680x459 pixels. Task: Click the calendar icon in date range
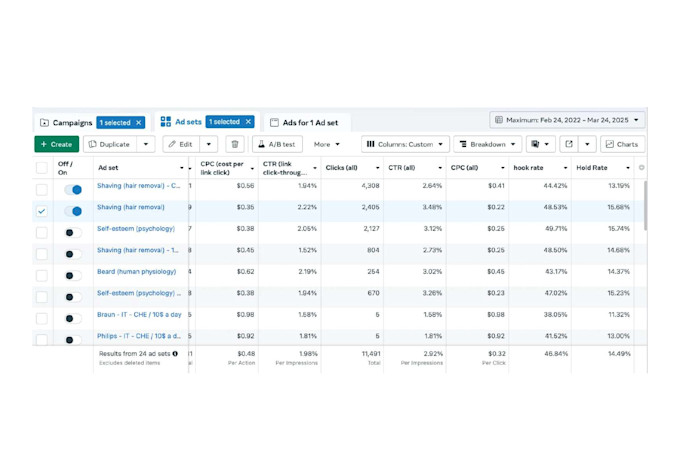499,120
